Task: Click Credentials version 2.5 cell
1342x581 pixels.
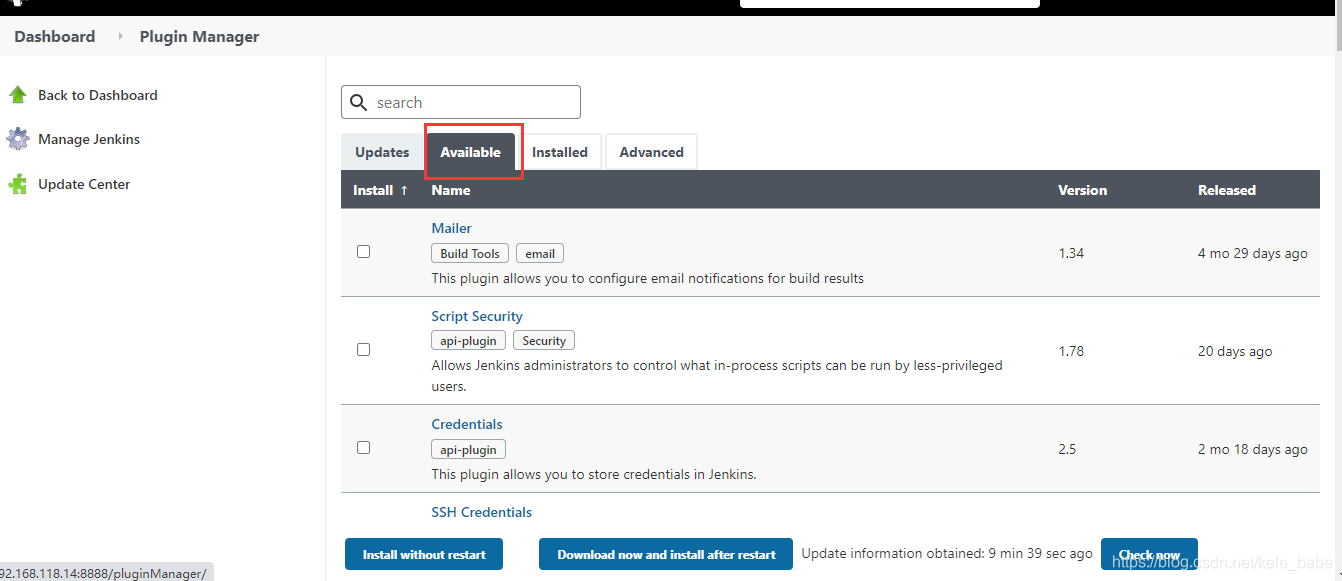Action: pos(1067,449)
